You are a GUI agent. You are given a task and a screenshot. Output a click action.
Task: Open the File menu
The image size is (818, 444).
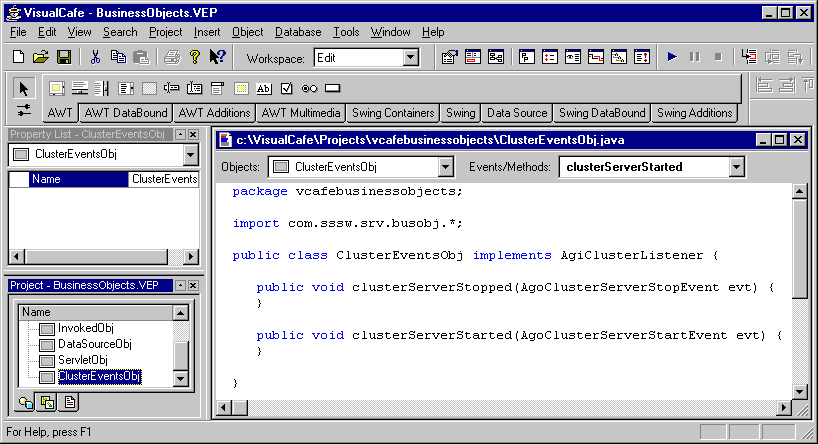point(18,32)
